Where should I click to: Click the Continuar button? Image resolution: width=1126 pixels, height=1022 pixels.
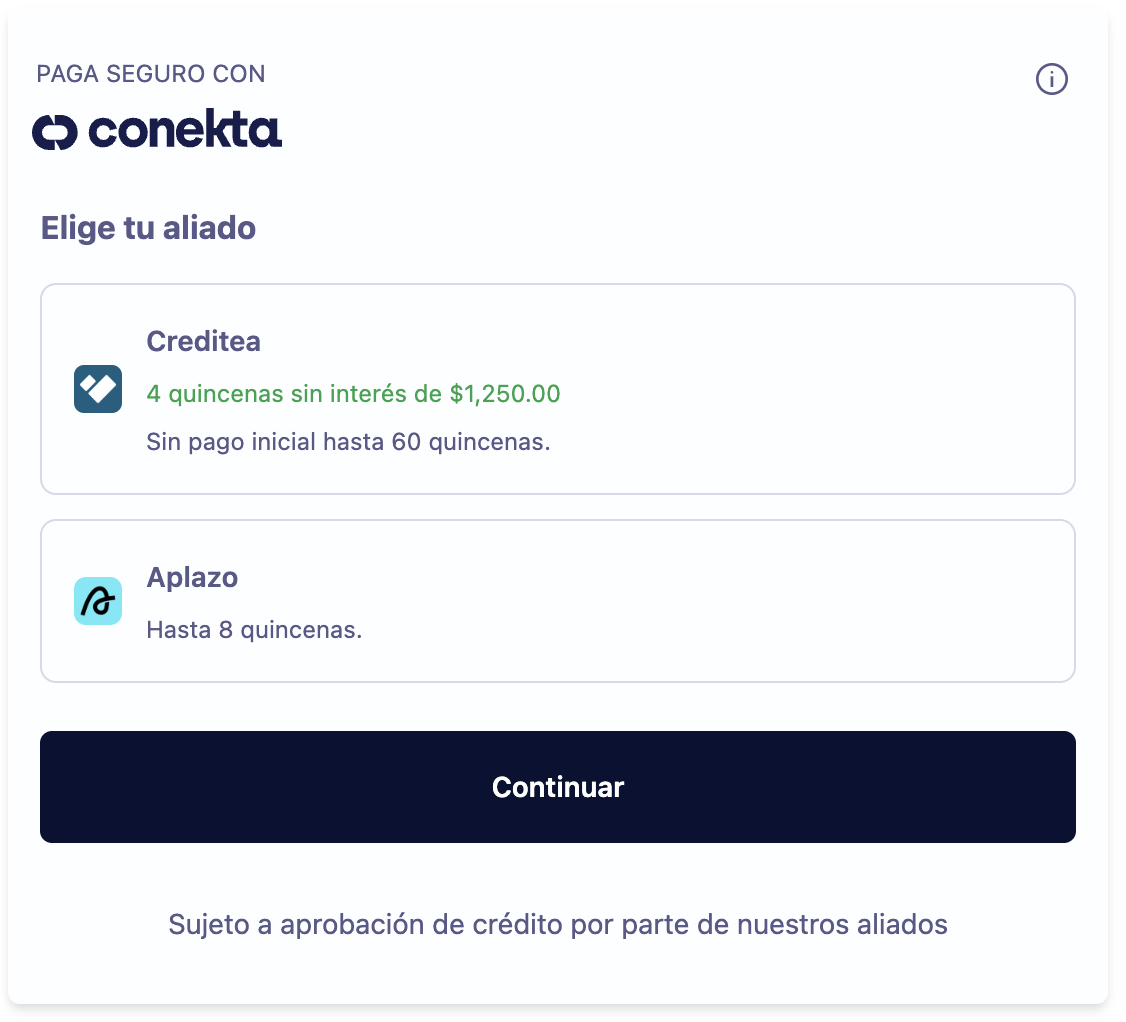[558, 787]
